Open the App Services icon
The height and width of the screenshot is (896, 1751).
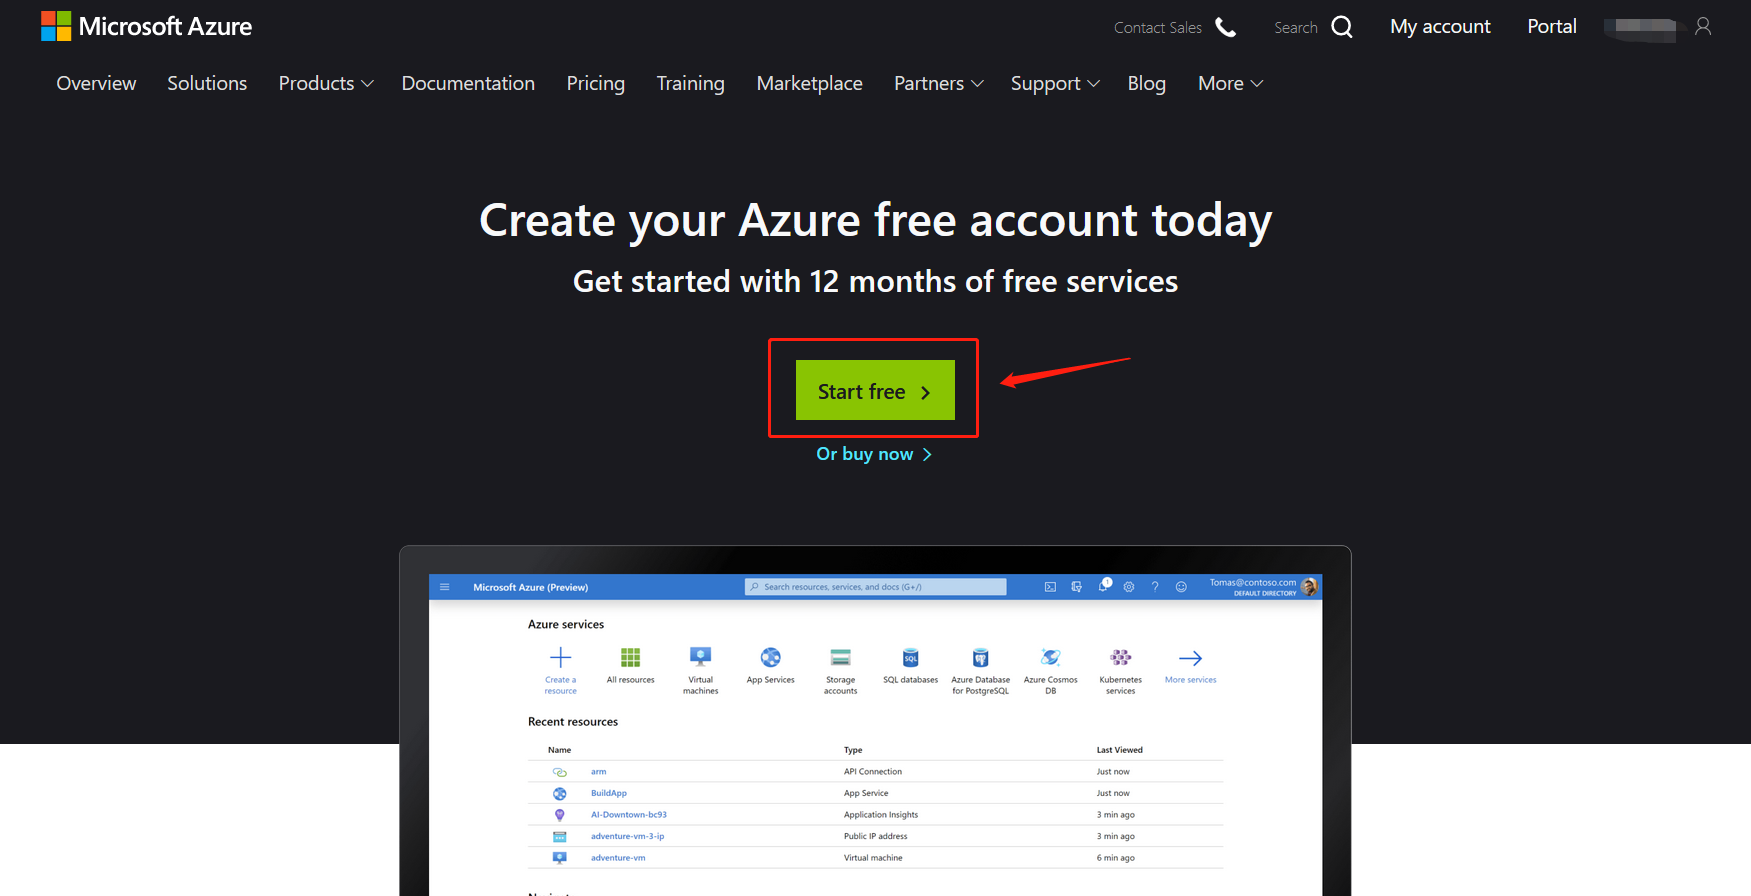click(x=770, y=658)
